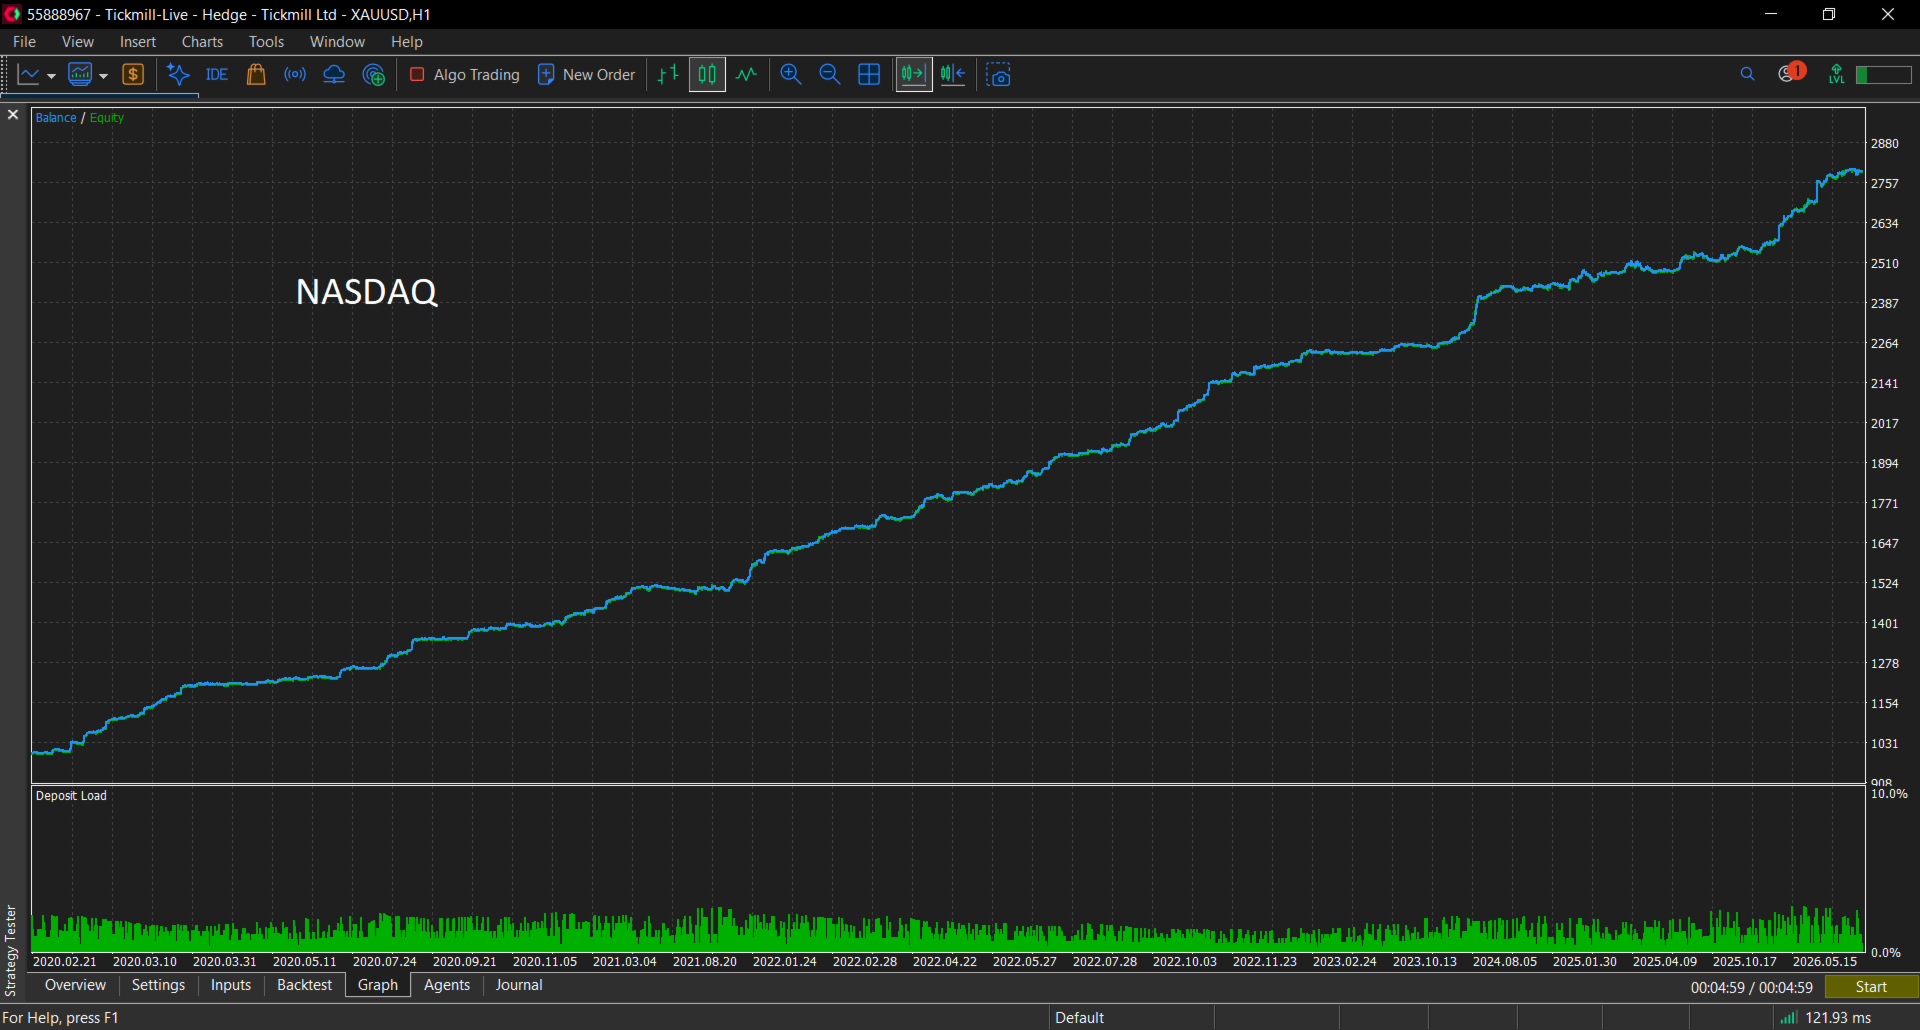Open MetaEditor via the IDE icon
Image resolution: width=1920 pixels, height=1030 pixels.
click(217, 75)
